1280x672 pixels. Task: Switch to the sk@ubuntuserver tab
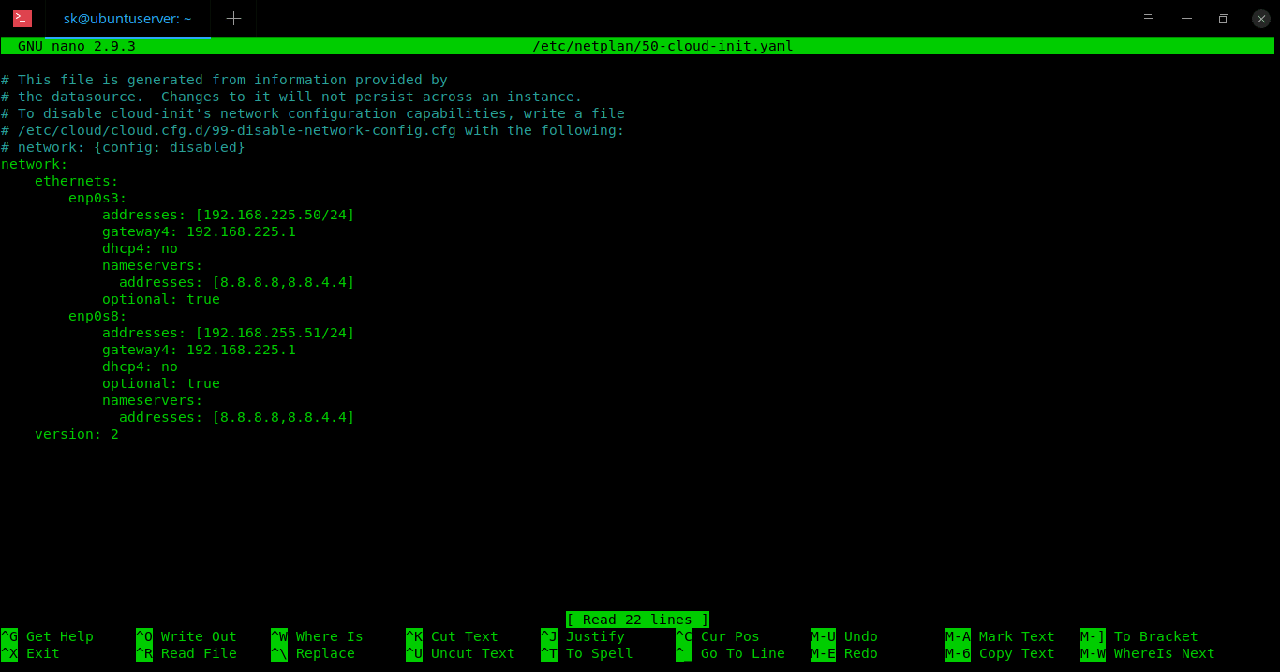(x=127, y=18)
